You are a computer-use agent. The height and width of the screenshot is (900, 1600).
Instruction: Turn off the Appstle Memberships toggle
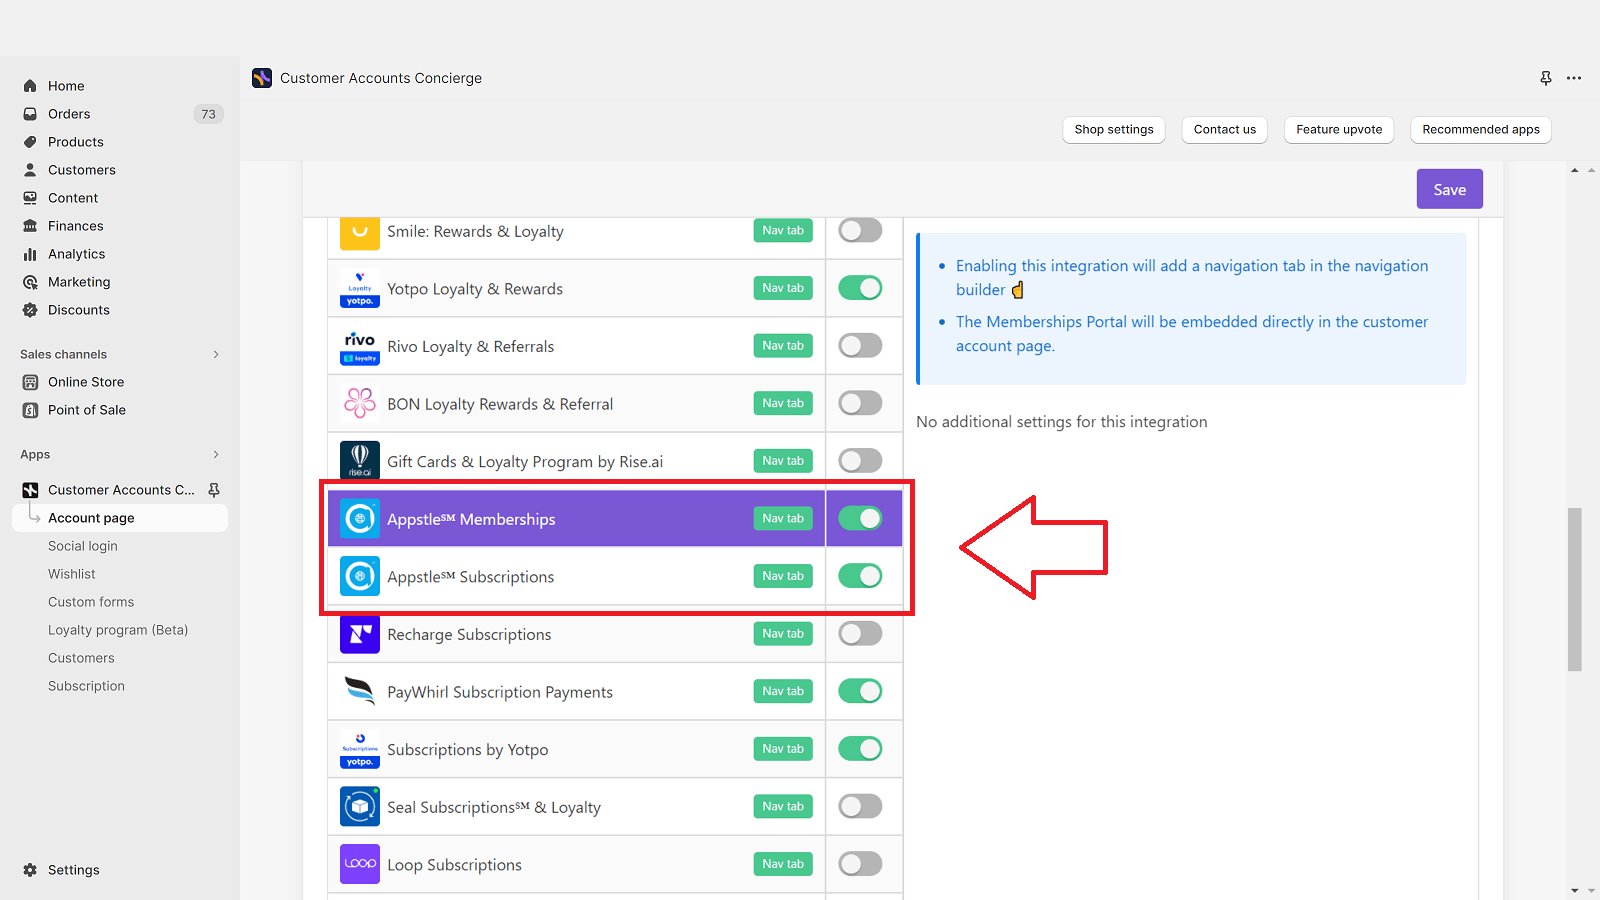click(x=860, y=518)
